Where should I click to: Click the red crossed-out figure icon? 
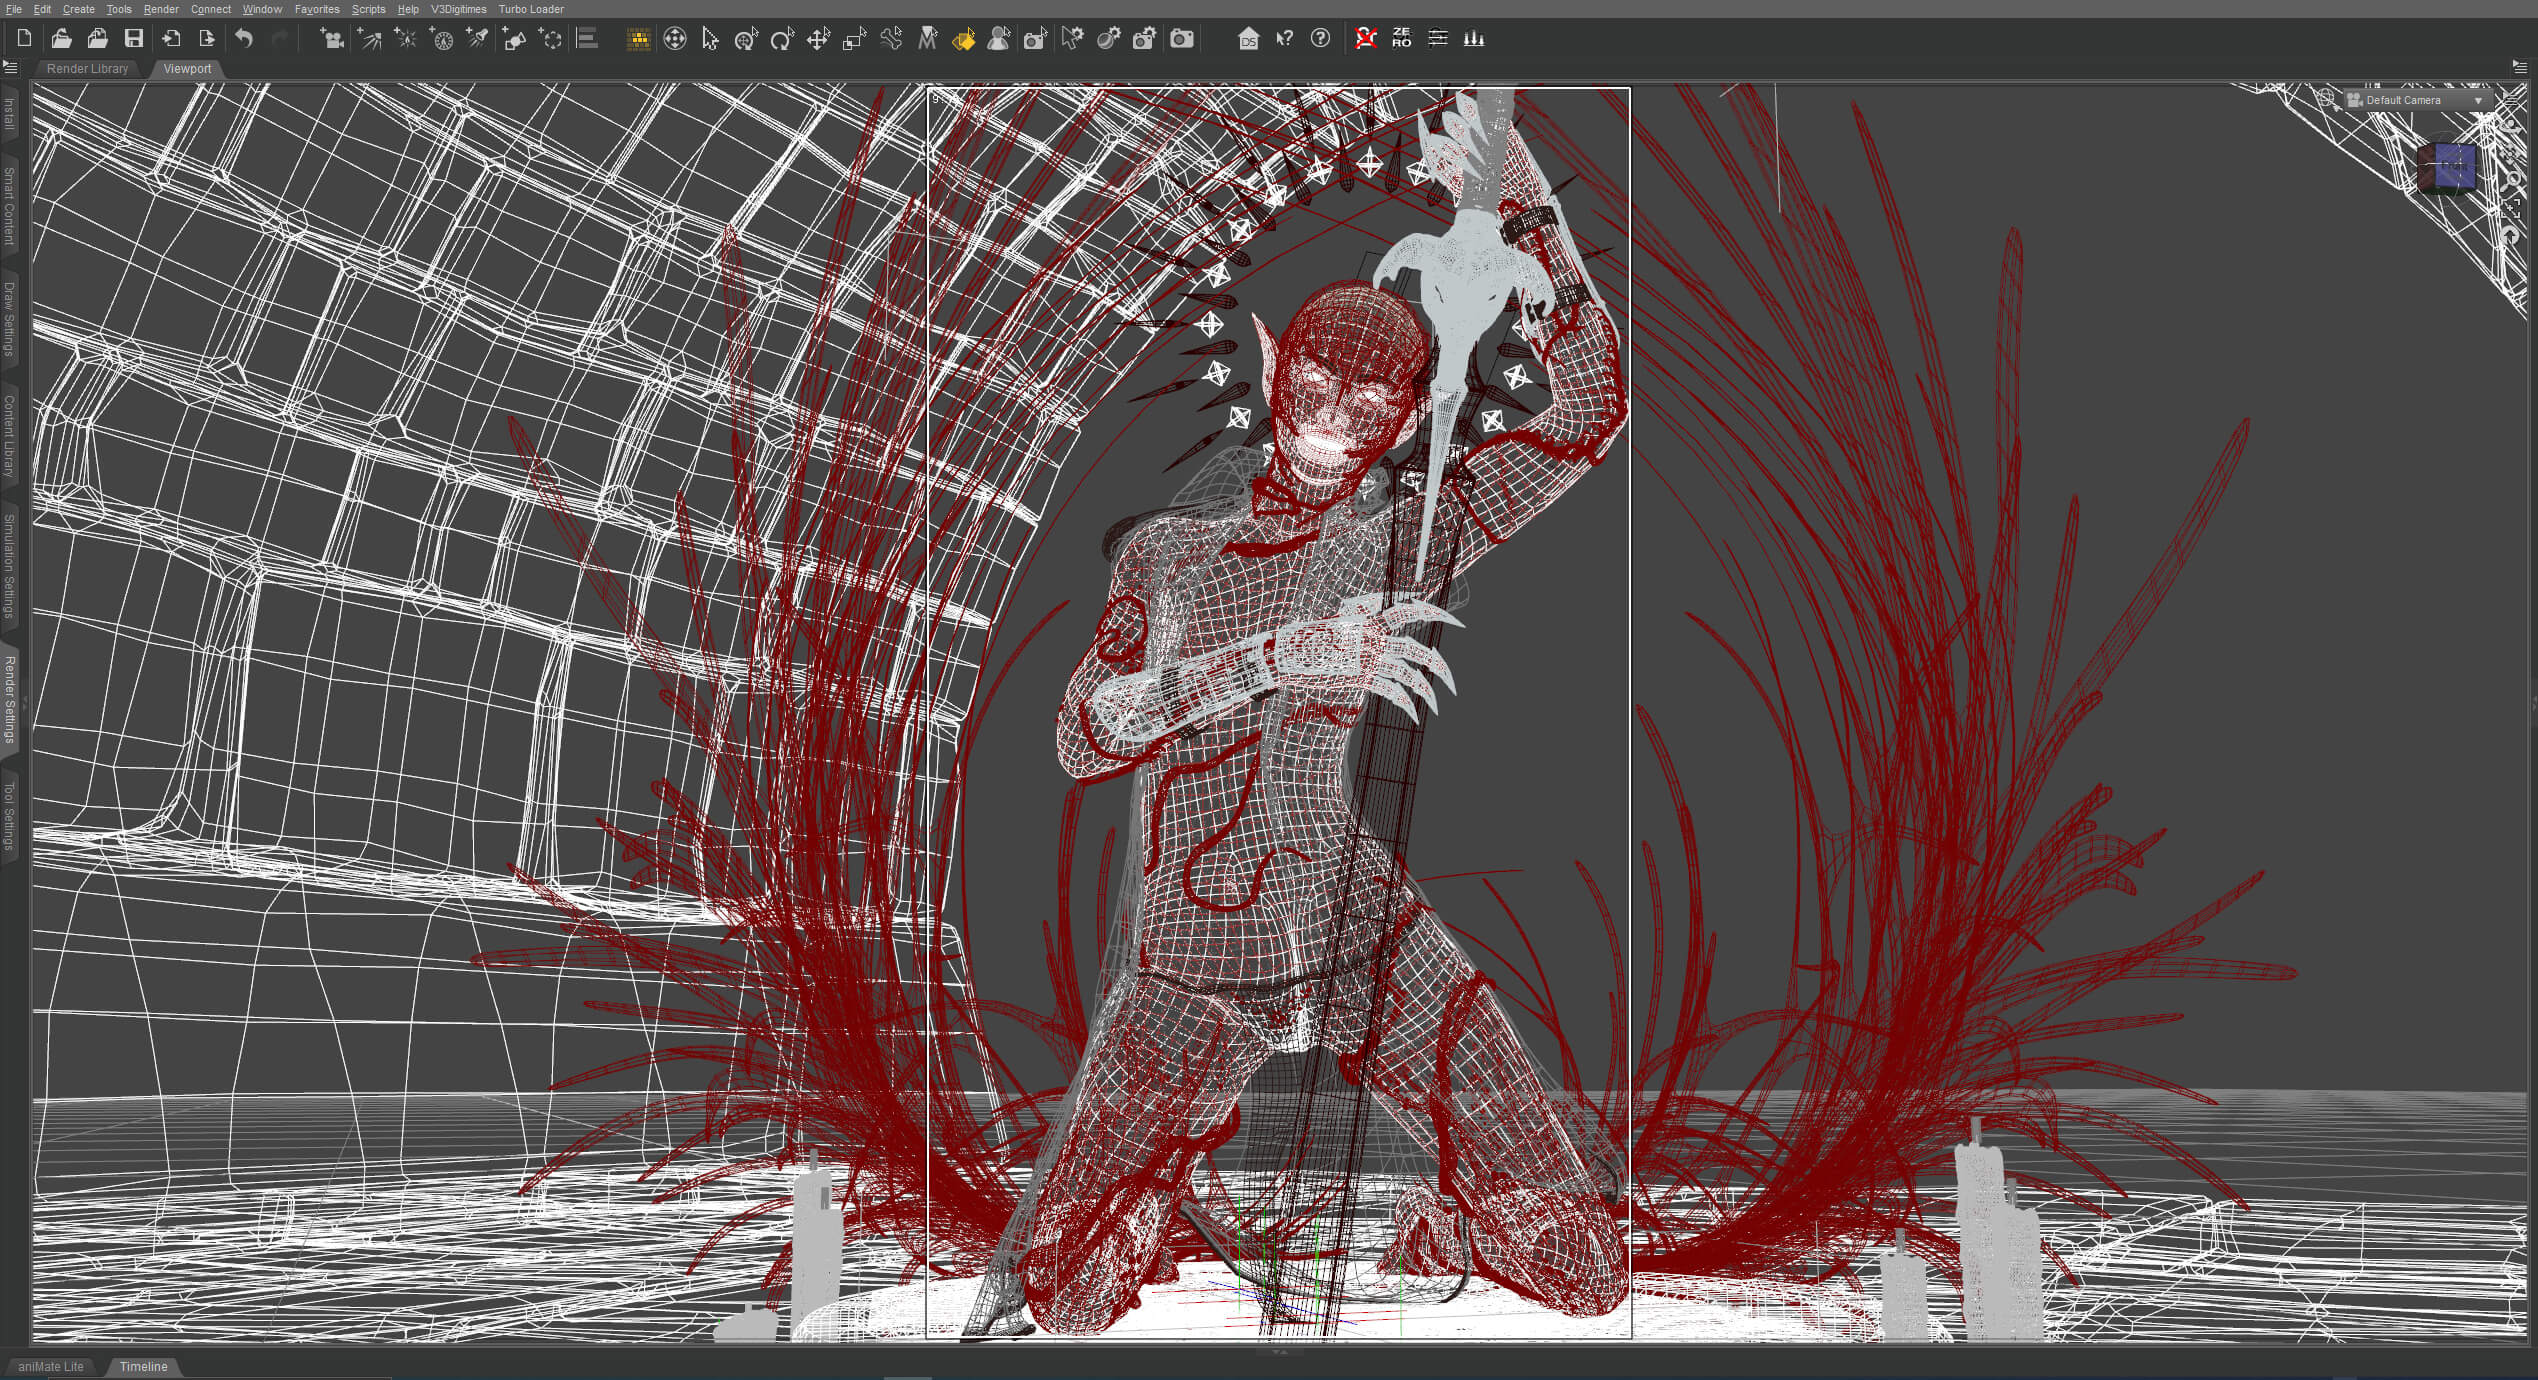(x=1365, y=39)
